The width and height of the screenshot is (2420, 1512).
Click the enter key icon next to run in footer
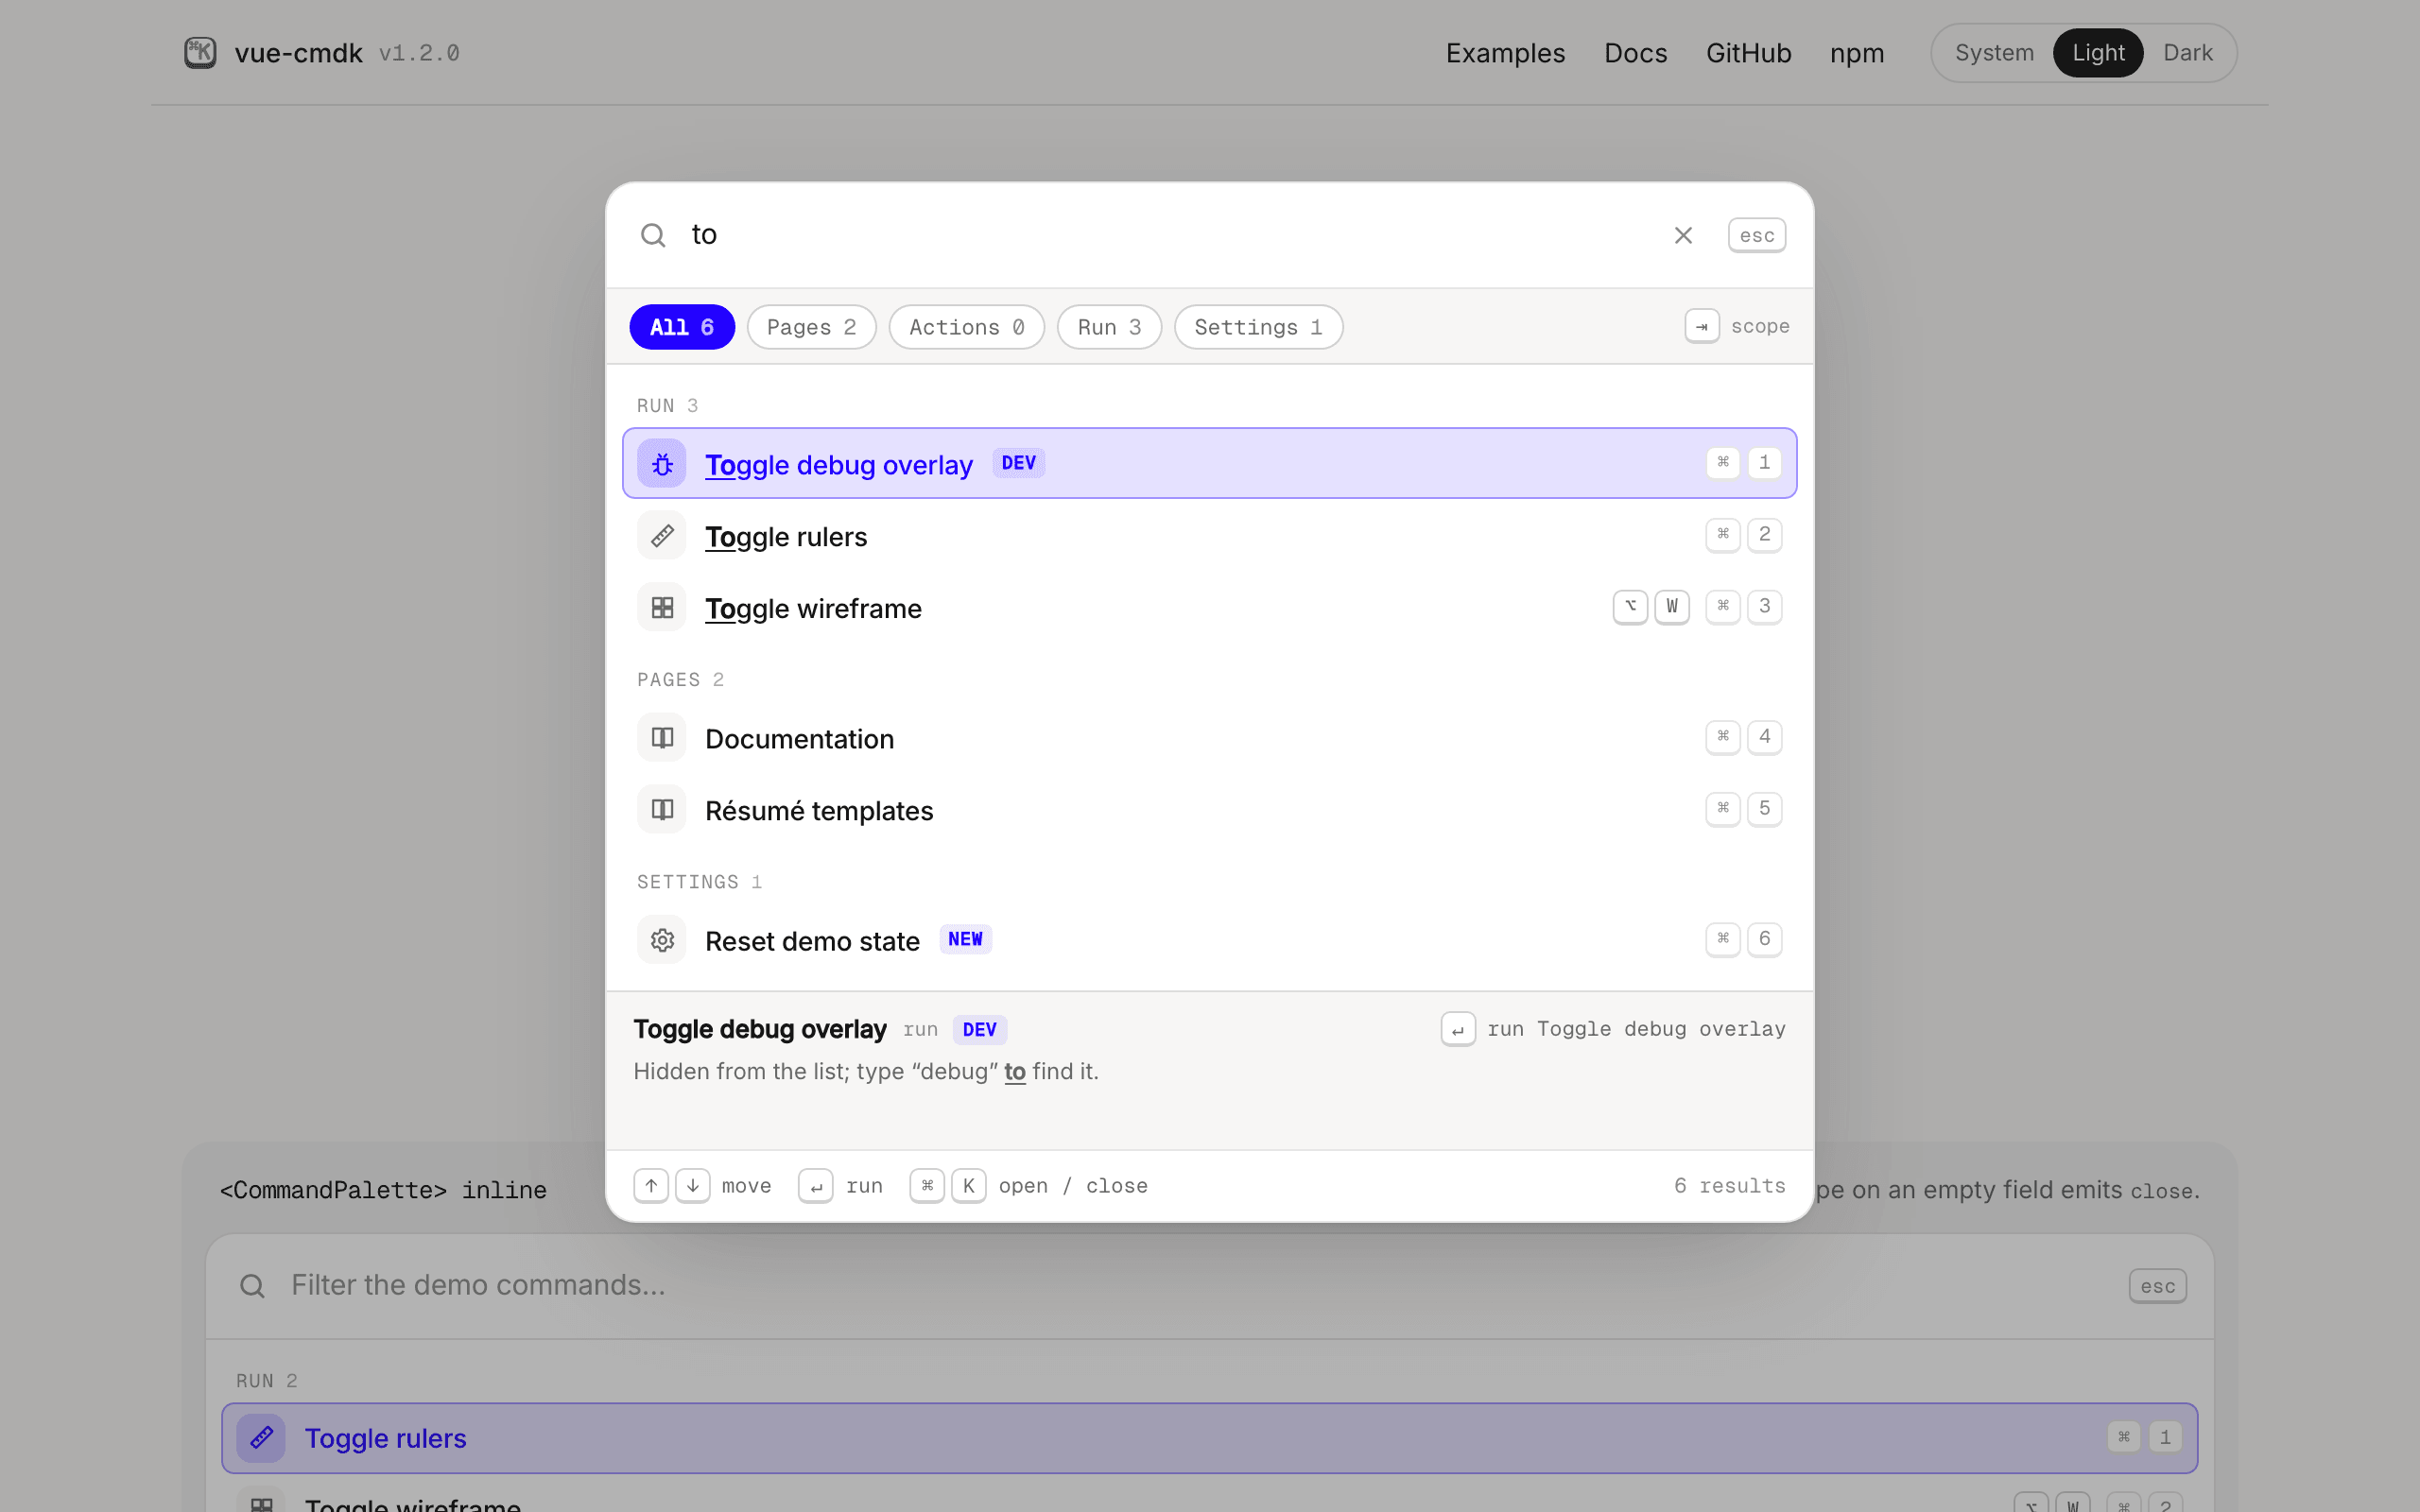(816, 1185)
